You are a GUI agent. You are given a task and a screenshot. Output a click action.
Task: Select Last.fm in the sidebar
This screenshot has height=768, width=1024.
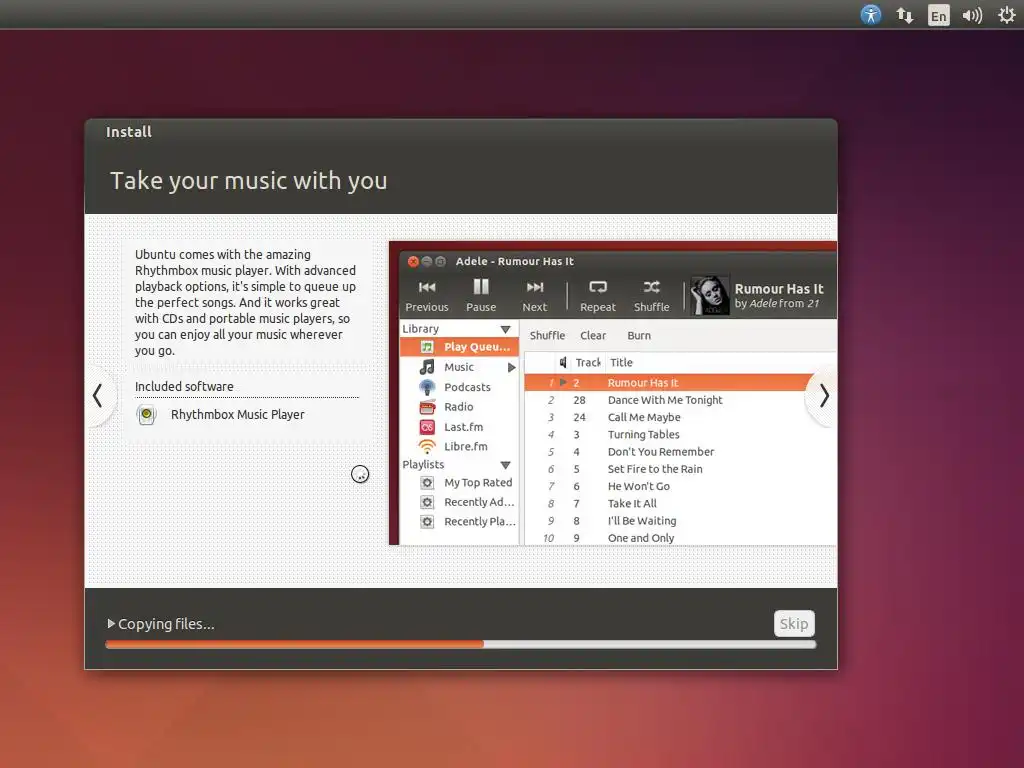pos(459,427)
